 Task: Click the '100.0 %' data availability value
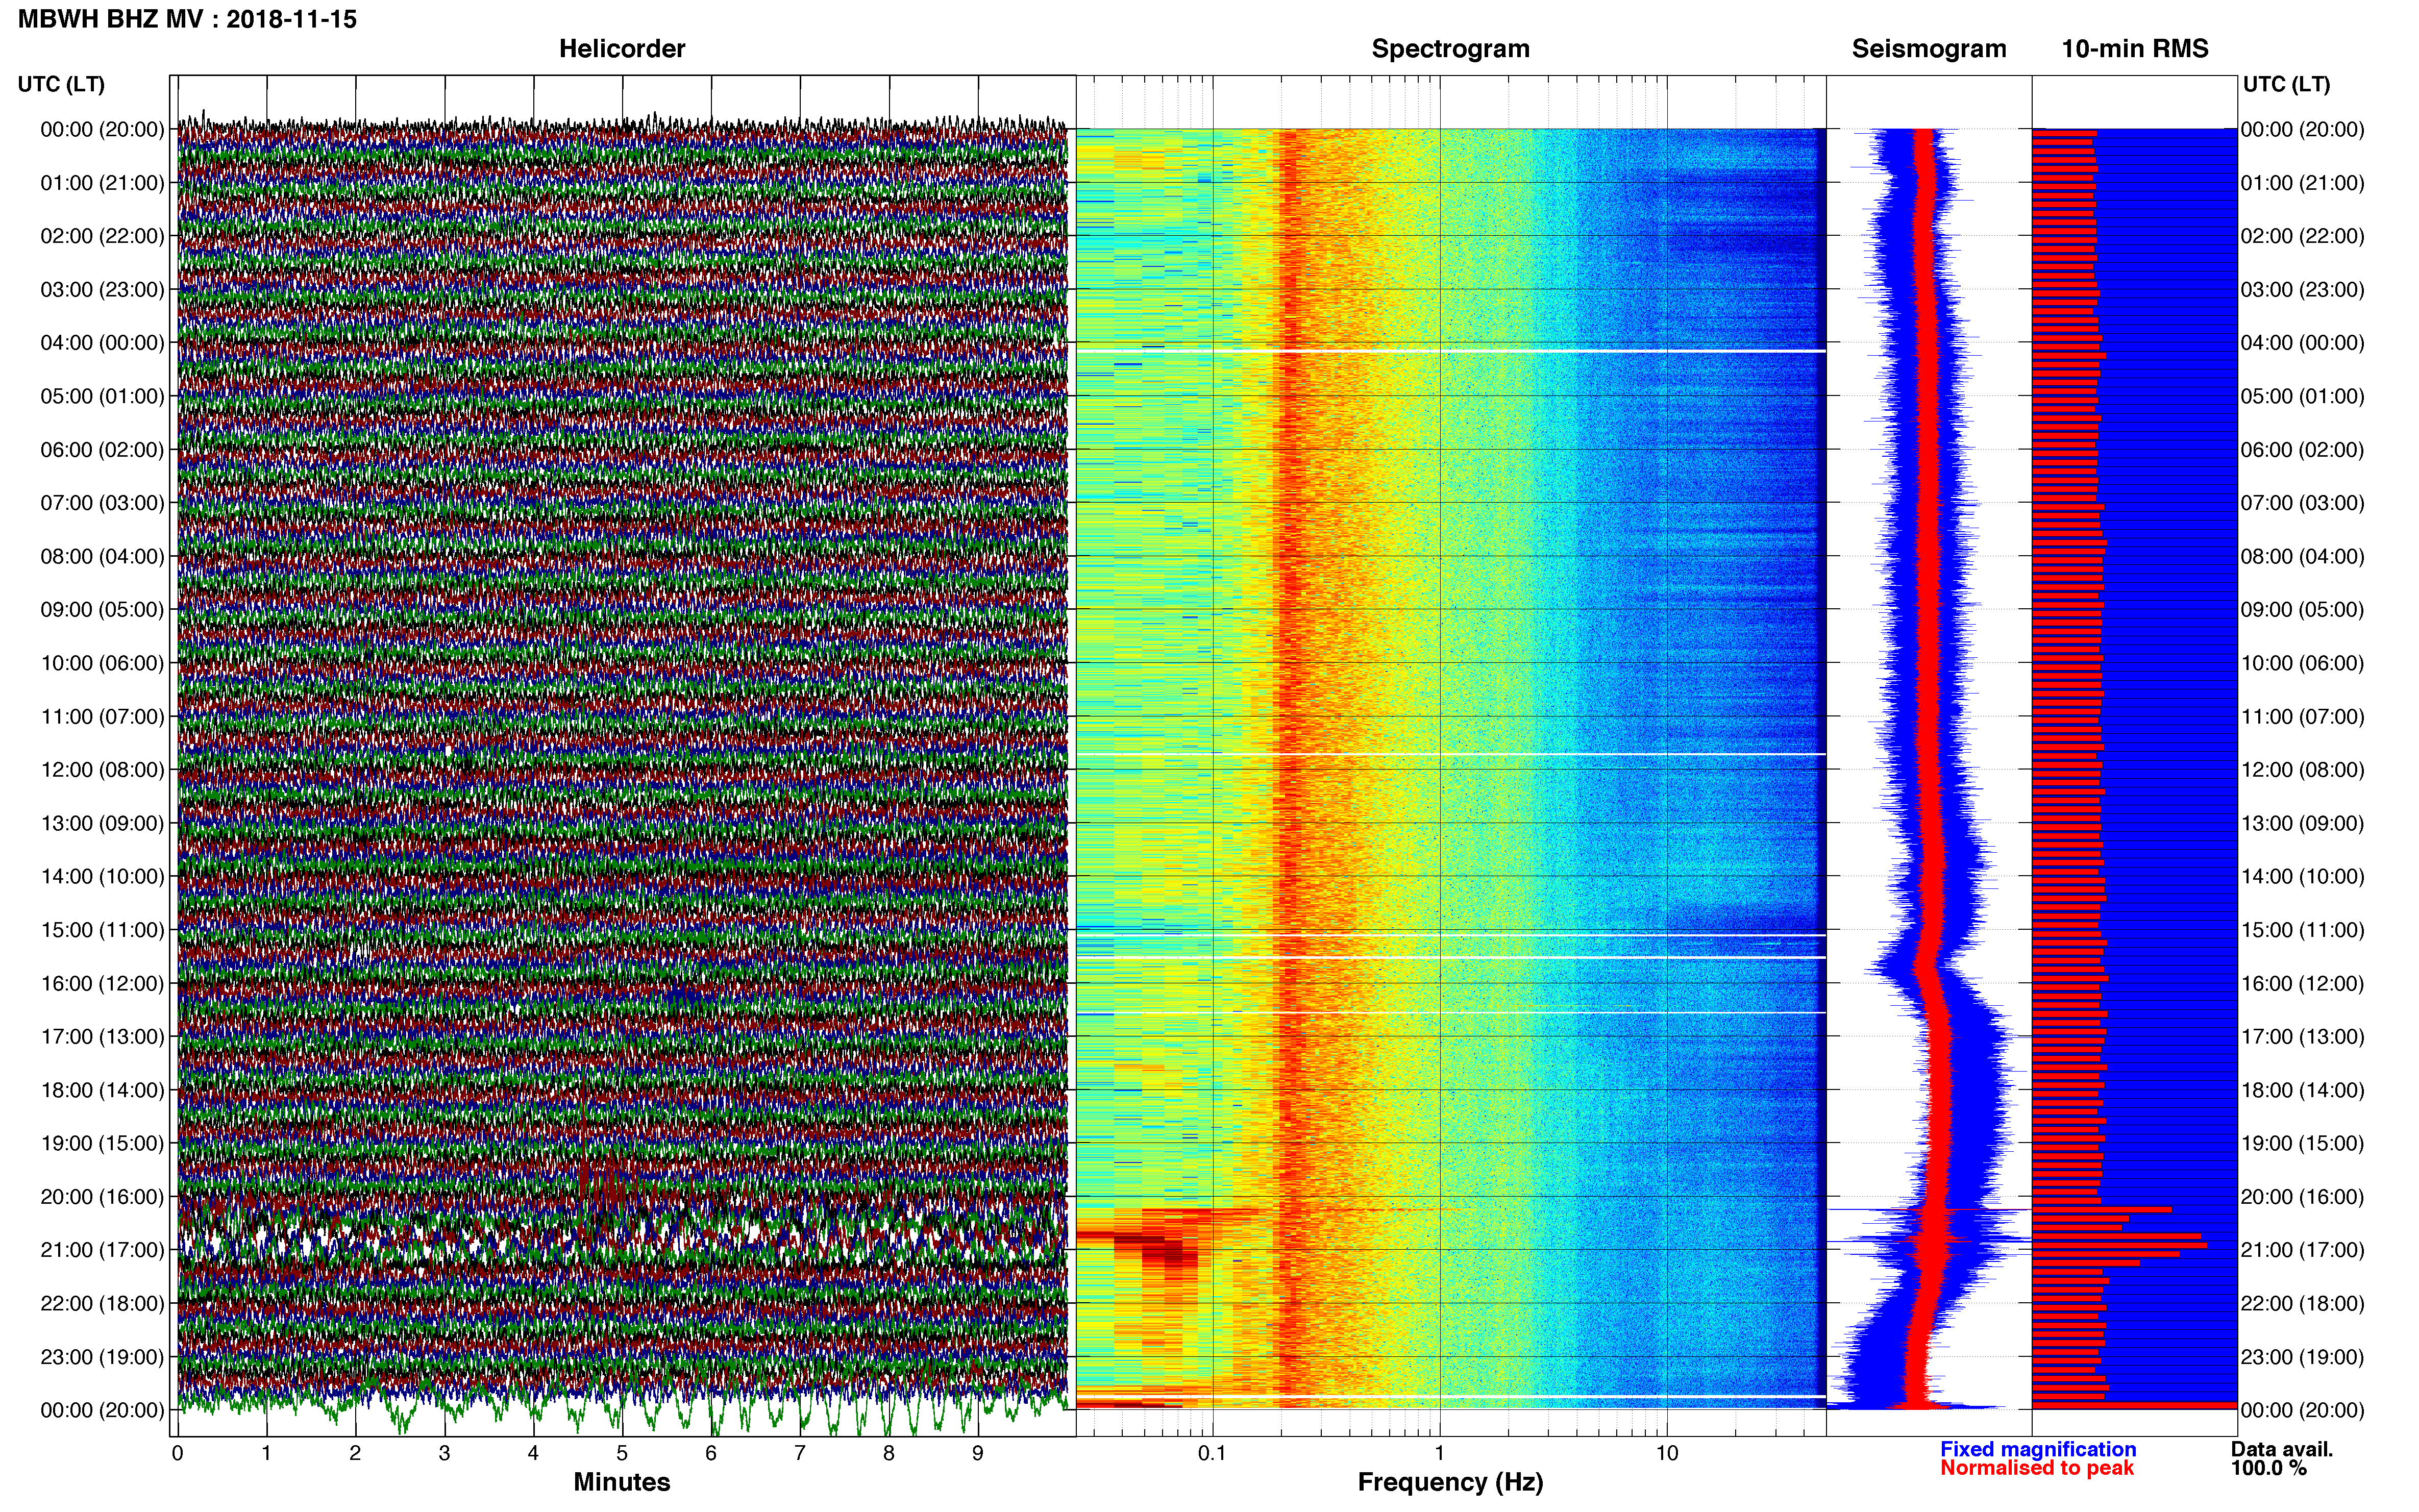[2268, 1467]
